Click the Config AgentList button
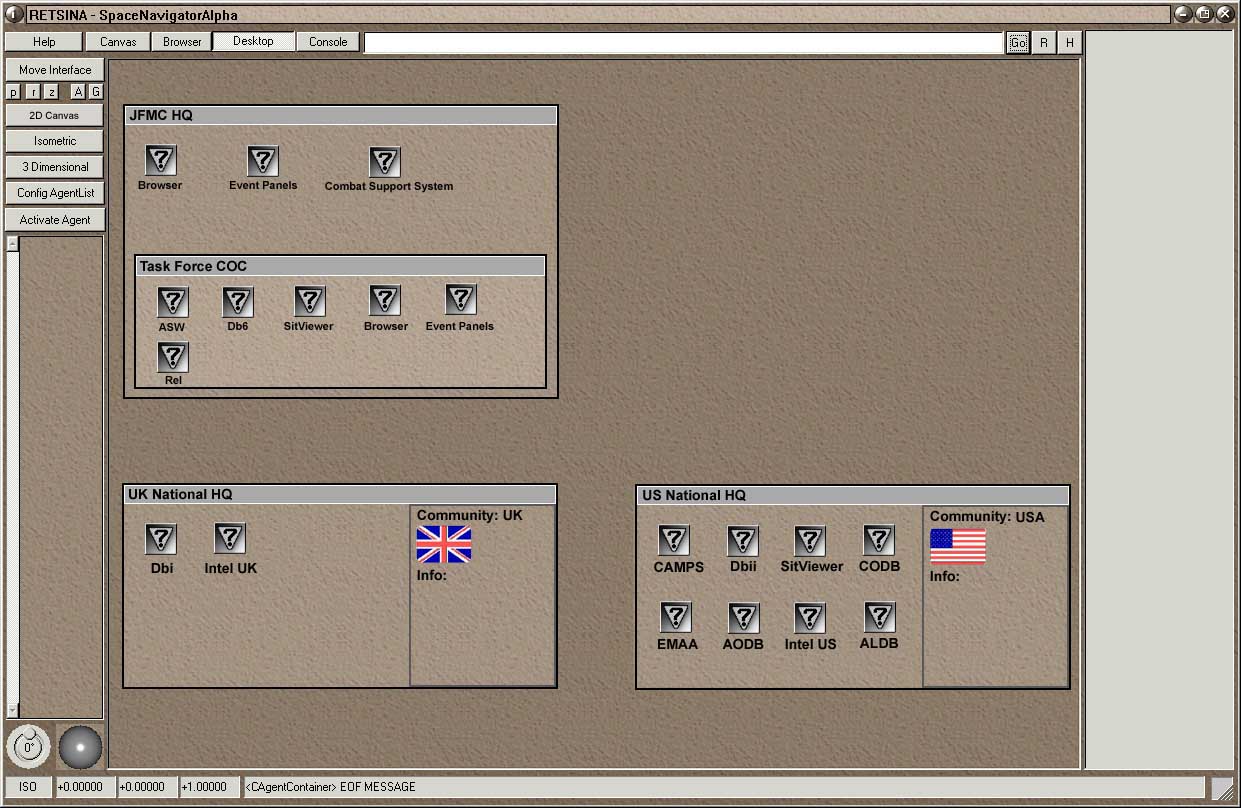Viewport: 1241px width, 808px height. [55, 193]
